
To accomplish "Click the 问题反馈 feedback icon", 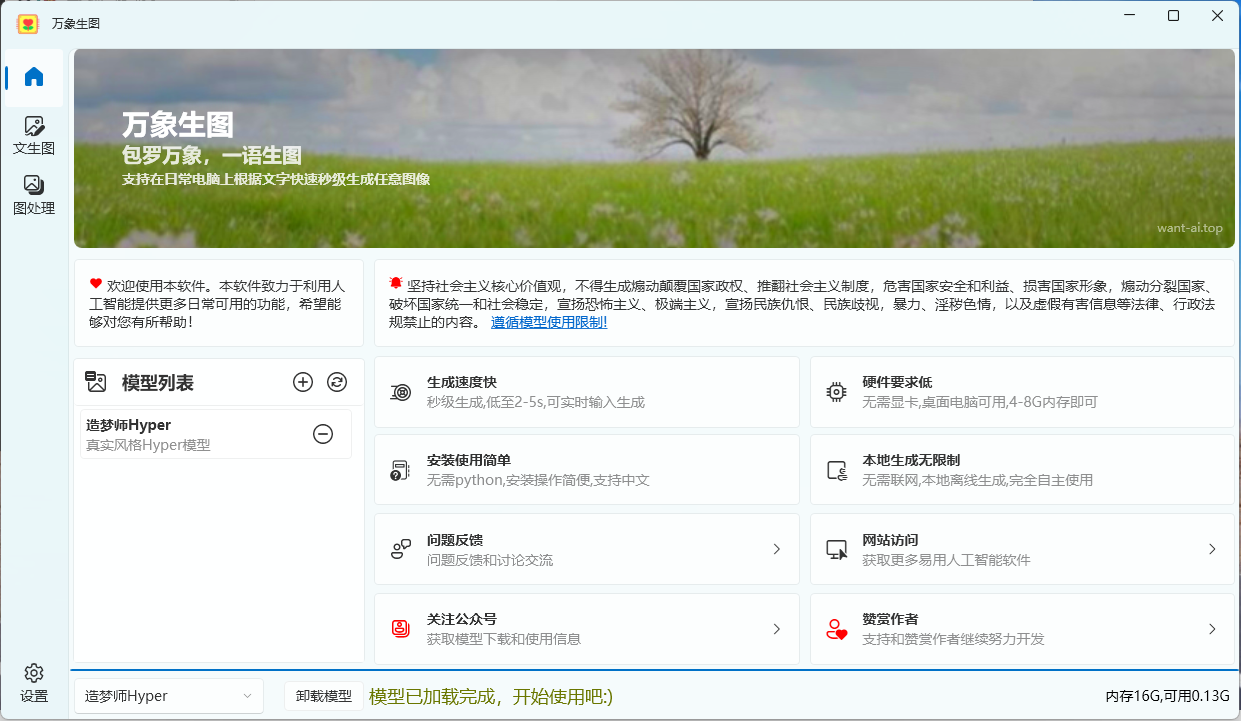I will 398,548.
